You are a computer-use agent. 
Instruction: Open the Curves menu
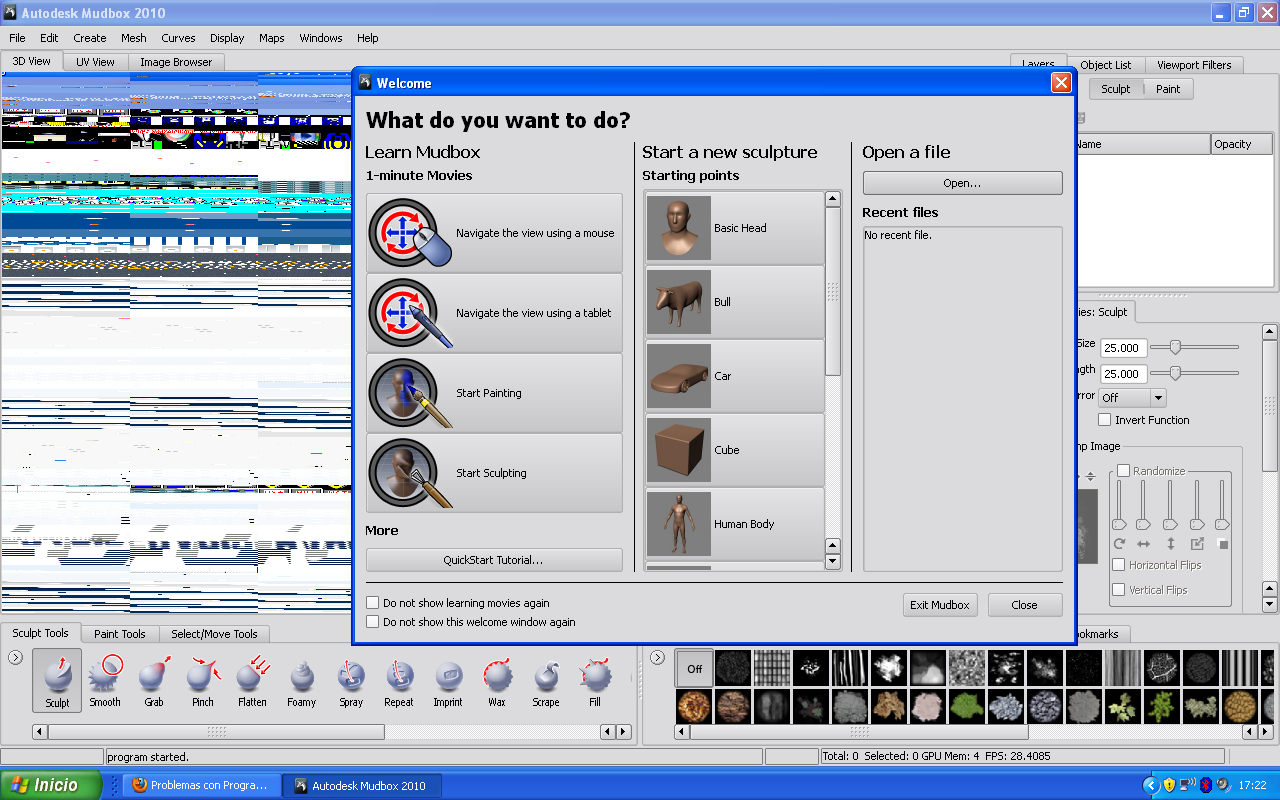[178, 38]
